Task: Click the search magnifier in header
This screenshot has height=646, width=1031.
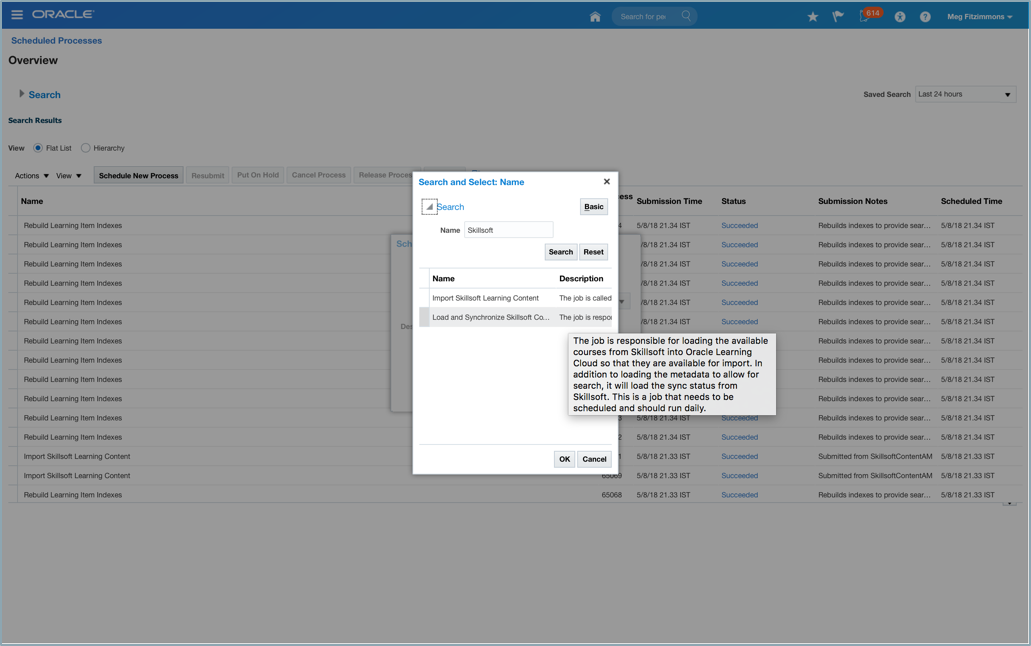Action: 686,16
